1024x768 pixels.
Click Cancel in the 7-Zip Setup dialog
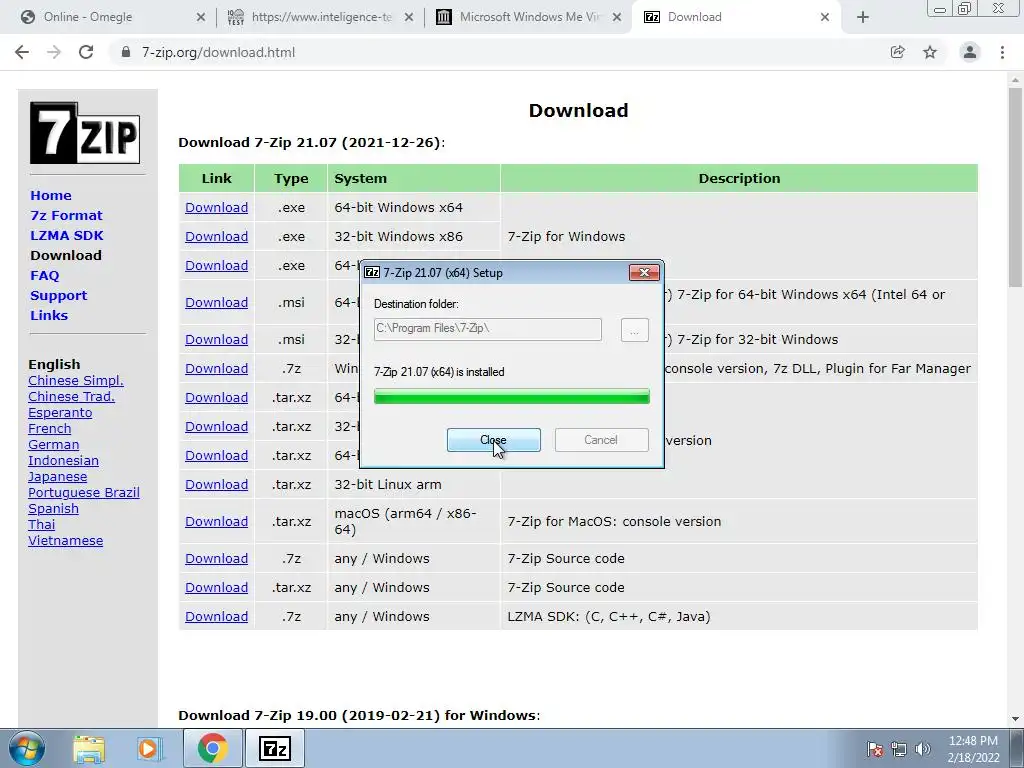[x=601, y=440]
